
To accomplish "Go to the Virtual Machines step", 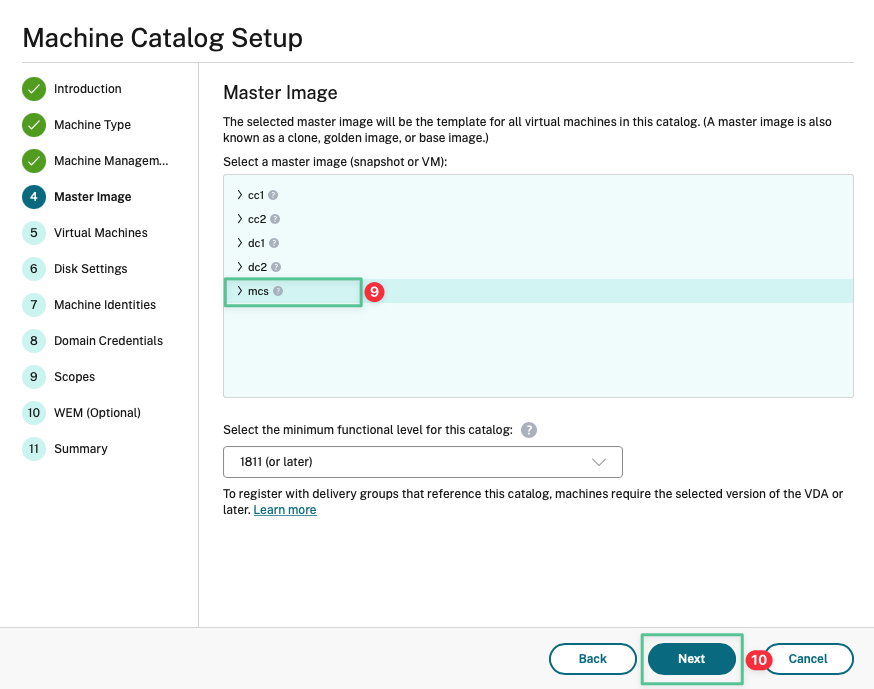I will (x=100, y=233).
